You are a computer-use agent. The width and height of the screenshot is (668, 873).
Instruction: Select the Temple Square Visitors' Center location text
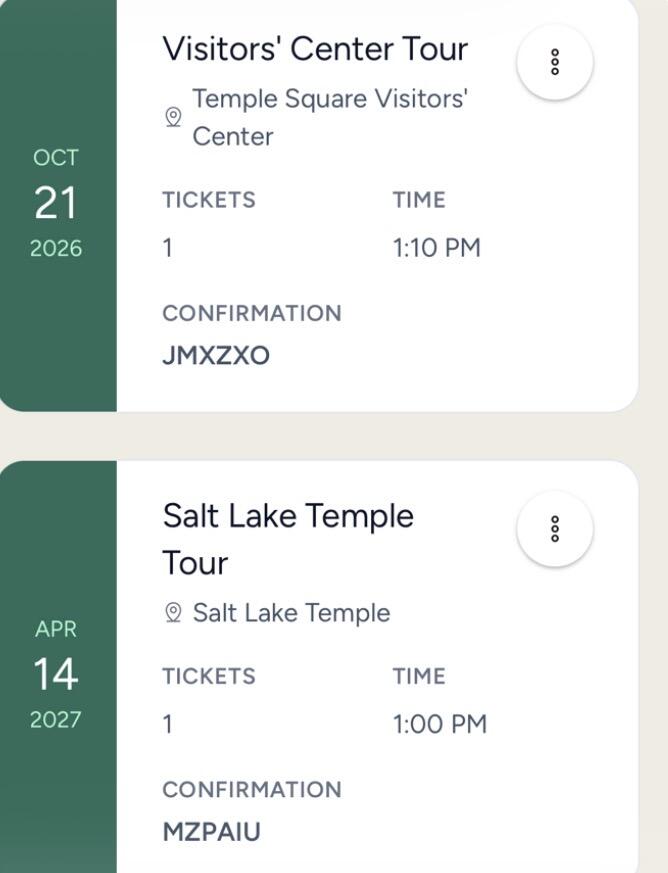[x=330, y=117]
